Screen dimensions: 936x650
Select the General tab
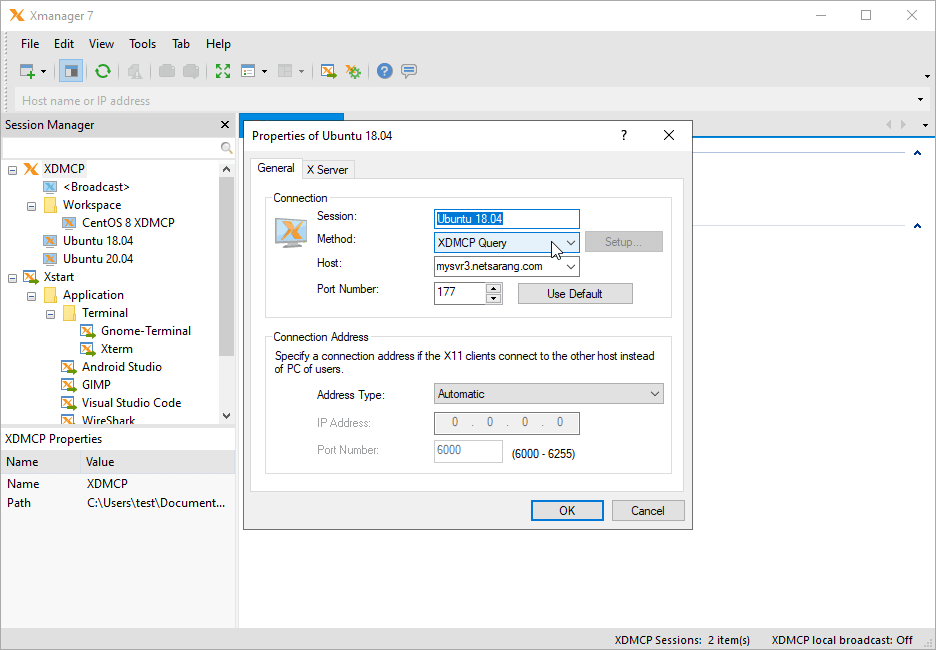276,168
